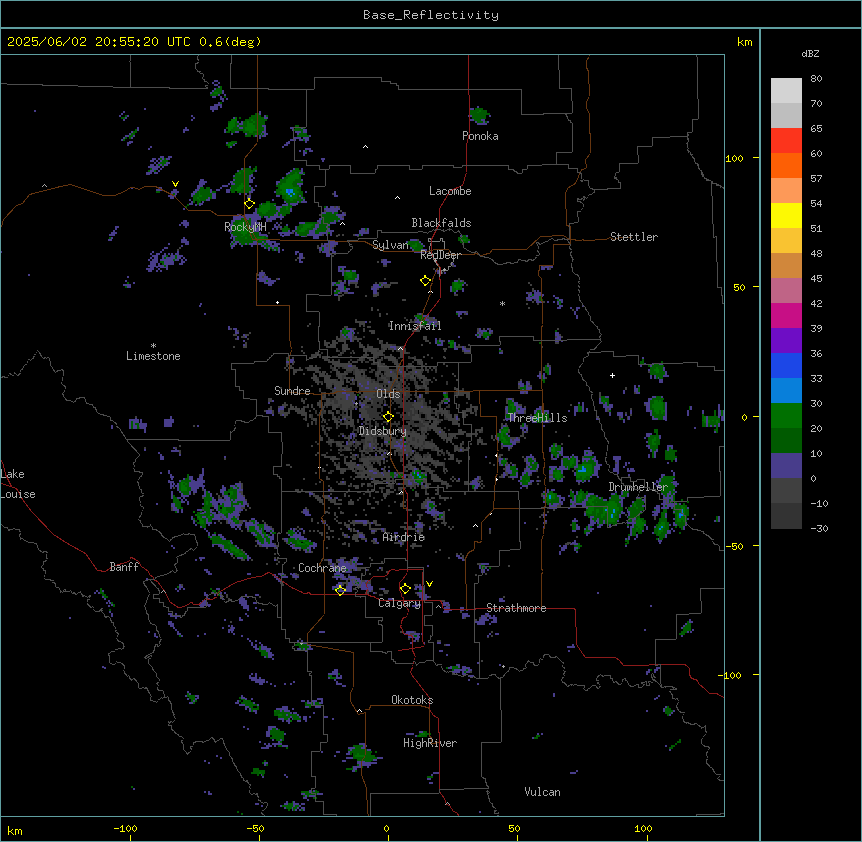This screenshot has height=842, width=862.
Task: Pick the red 60-65 dBZ legend swatch
Action: pyautogui.click(x=786, y=141)
